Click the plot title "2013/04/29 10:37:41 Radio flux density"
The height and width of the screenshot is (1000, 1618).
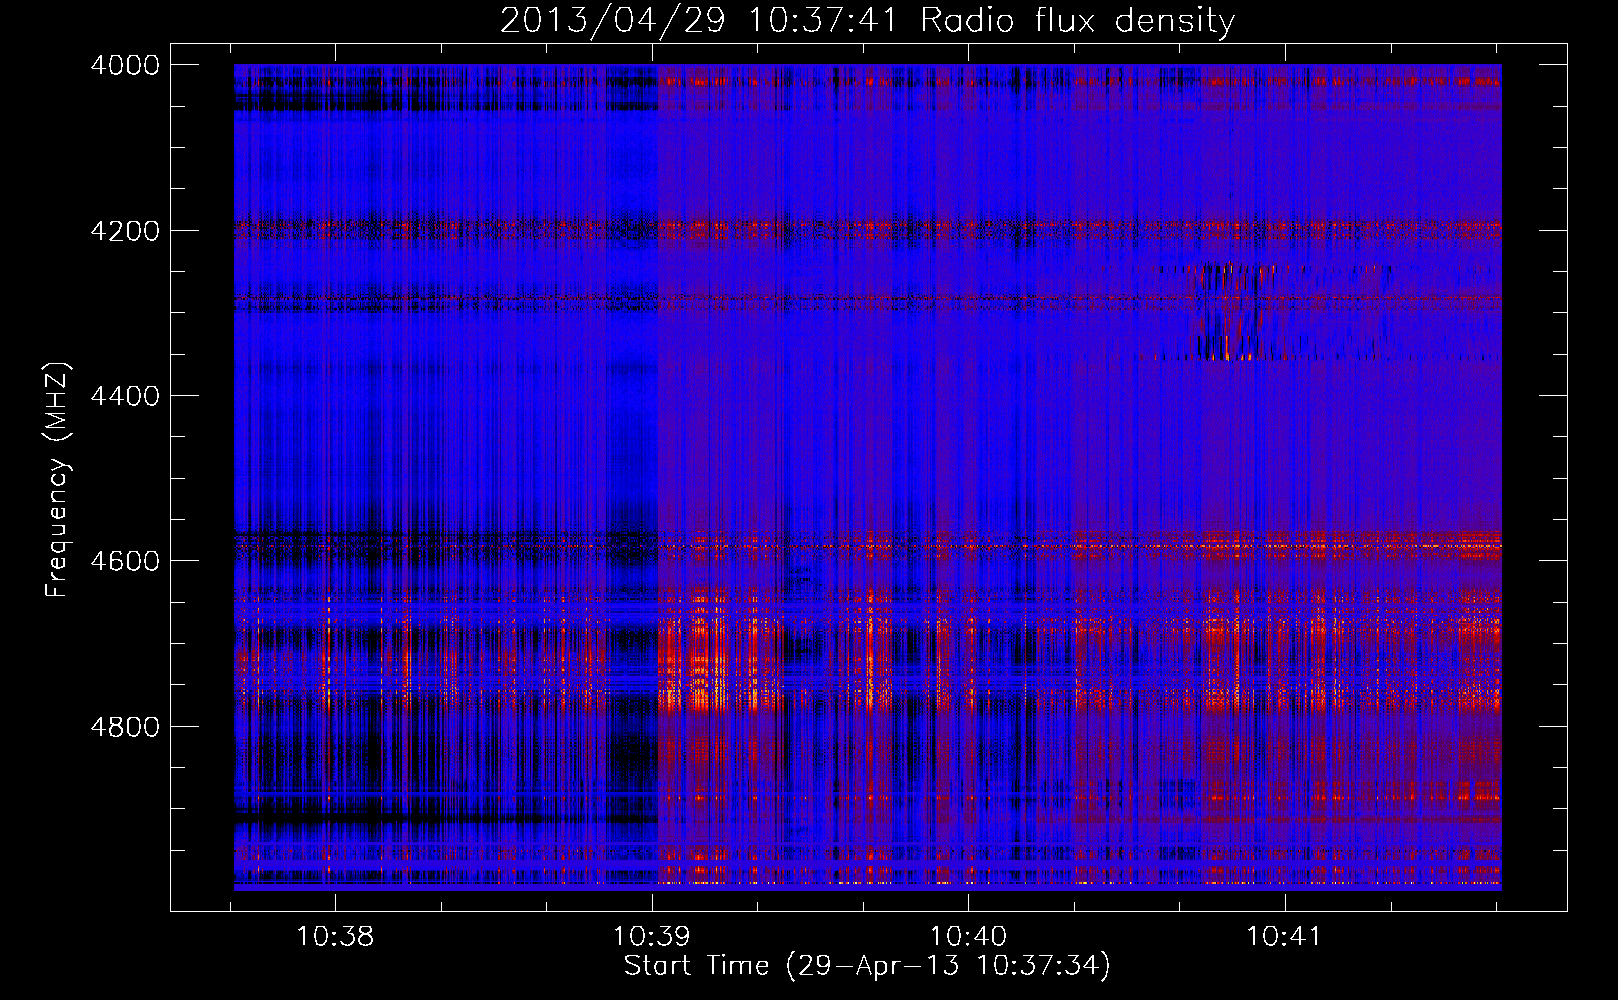tap(867, 20)
